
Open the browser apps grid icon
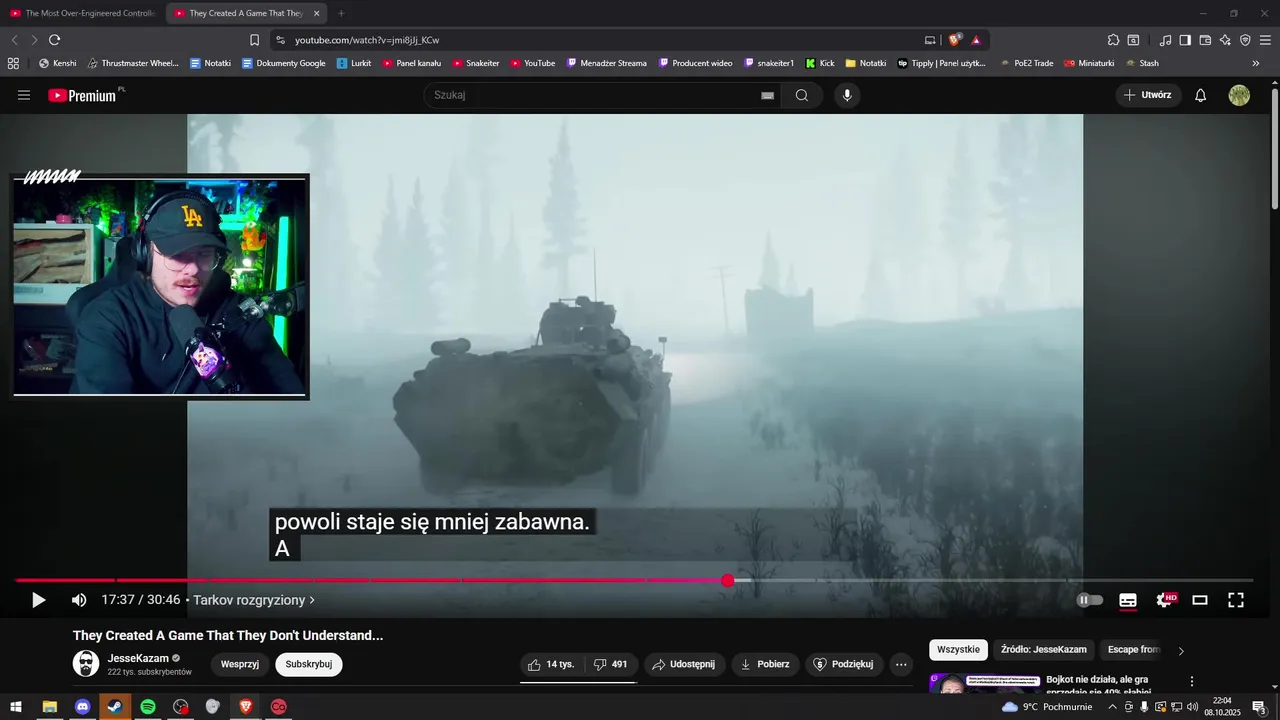point(13,63)
